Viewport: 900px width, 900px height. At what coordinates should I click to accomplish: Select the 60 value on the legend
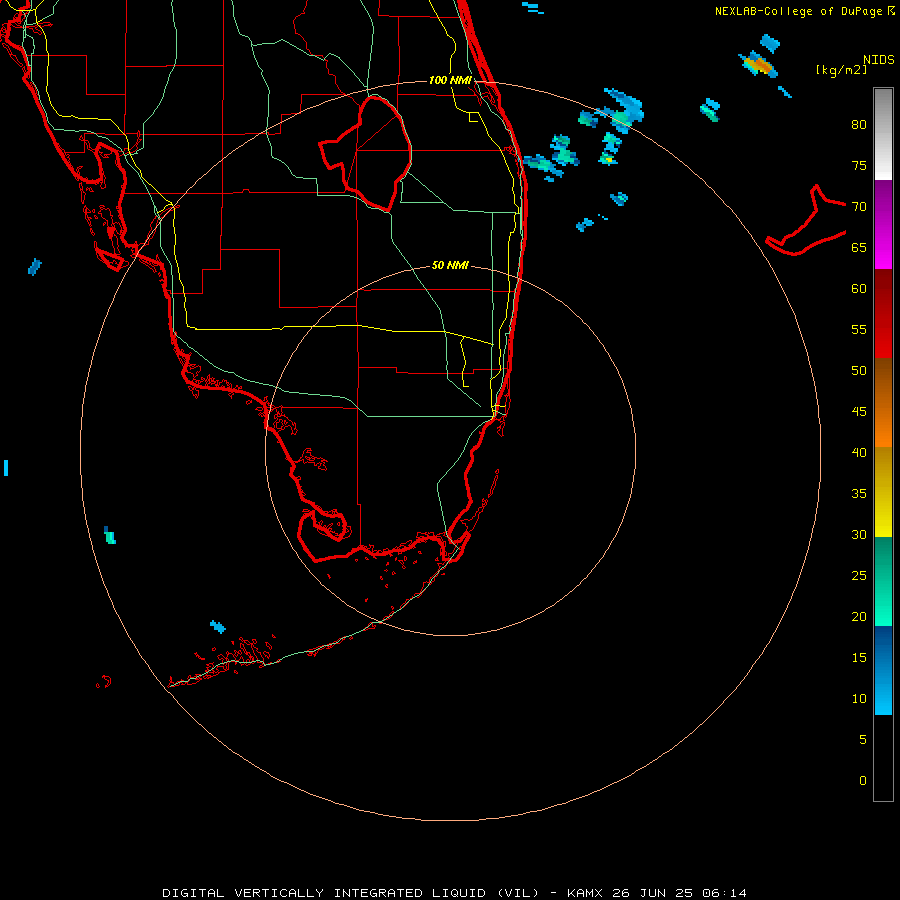(x=859, y=289)
